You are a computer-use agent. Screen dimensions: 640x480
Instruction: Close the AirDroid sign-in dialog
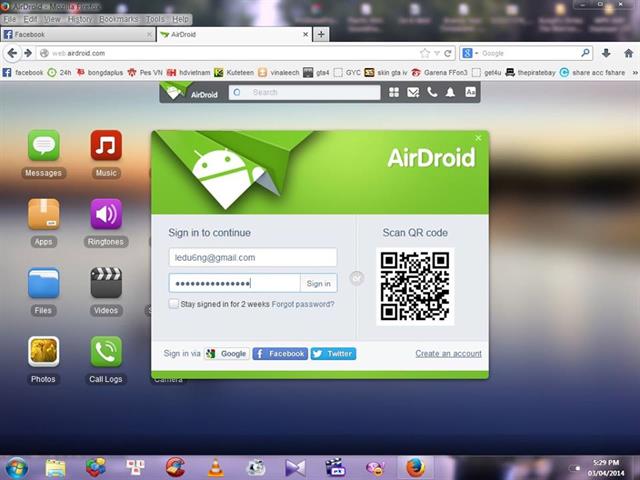(478, 138)
